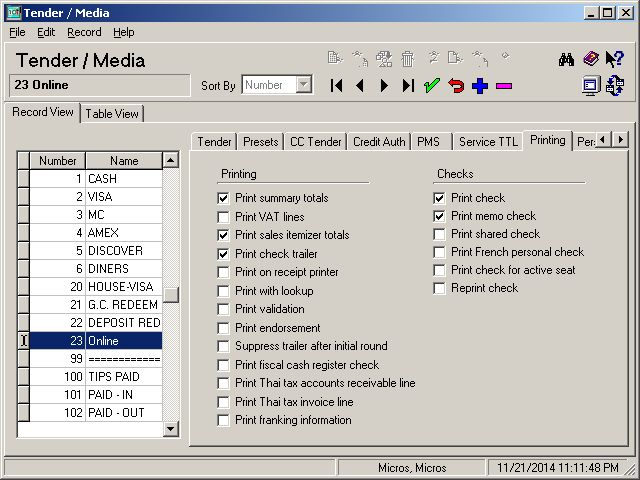Switch to the PMS tab
The height and width of the screenshot is (480, 640).
[x=432, y=142]
